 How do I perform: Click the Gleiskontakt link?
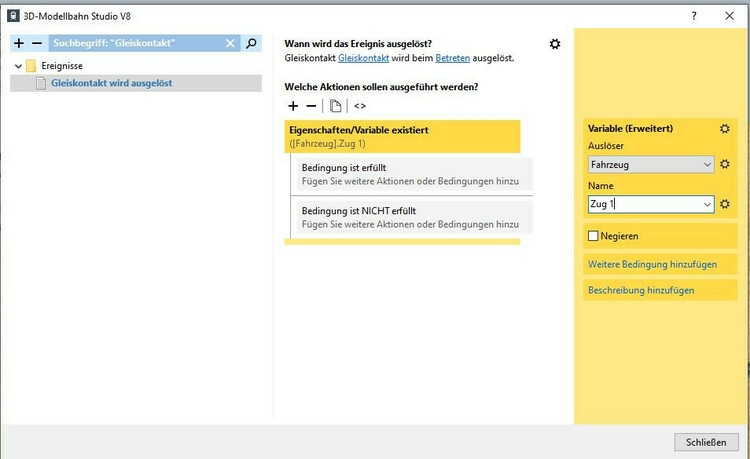364,58
